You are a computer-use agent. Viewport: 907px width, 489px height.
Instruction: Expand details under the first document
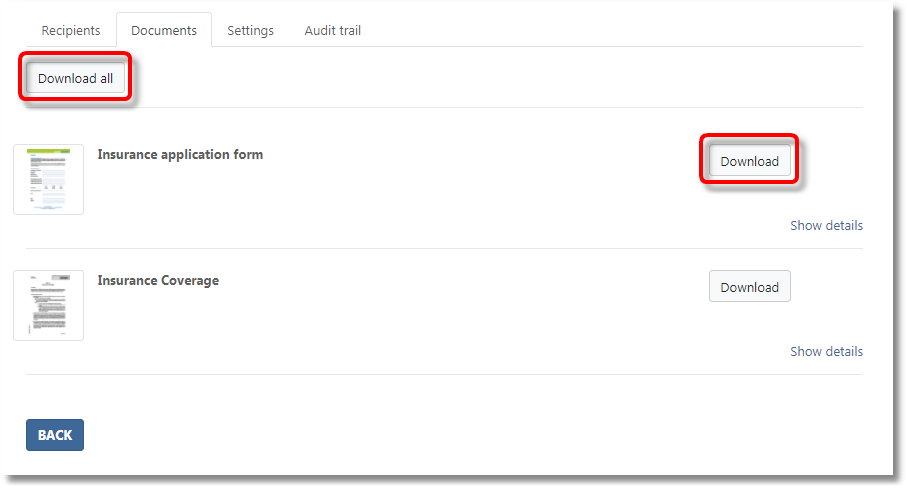(826, 225)
